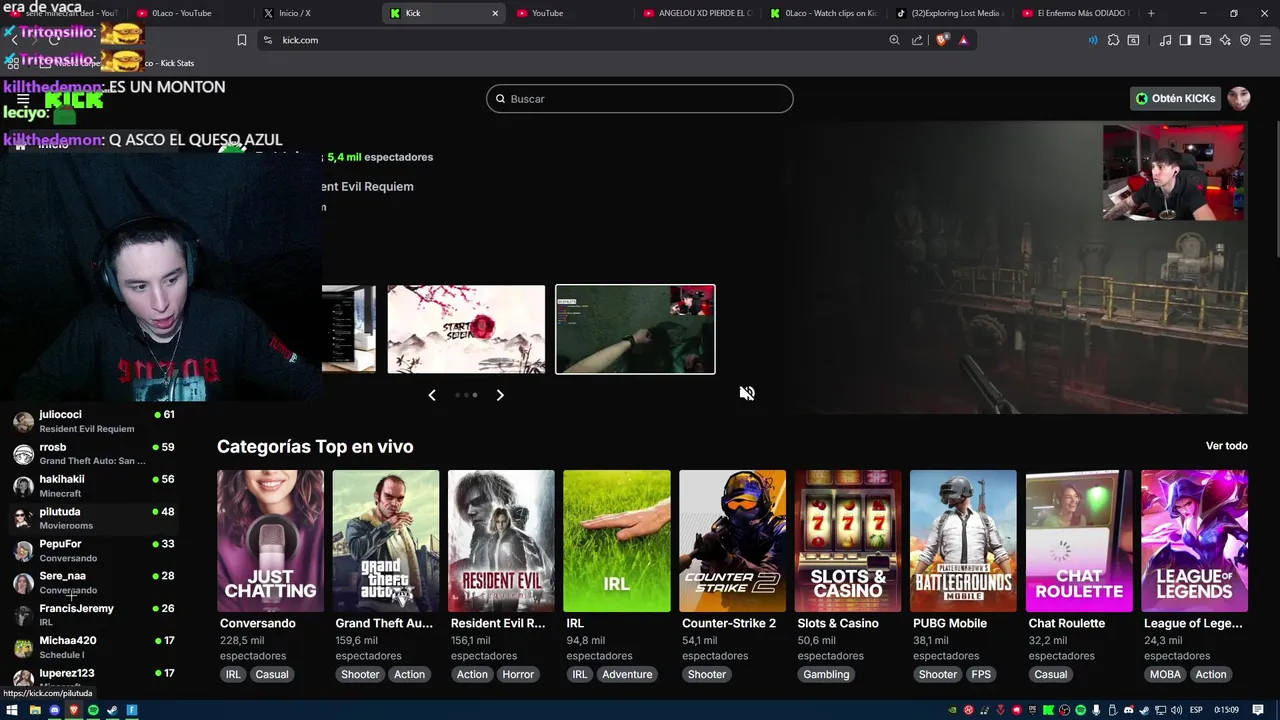
Task: Open Brave VPN shield icon
Action: click(x=1245, y=40)
